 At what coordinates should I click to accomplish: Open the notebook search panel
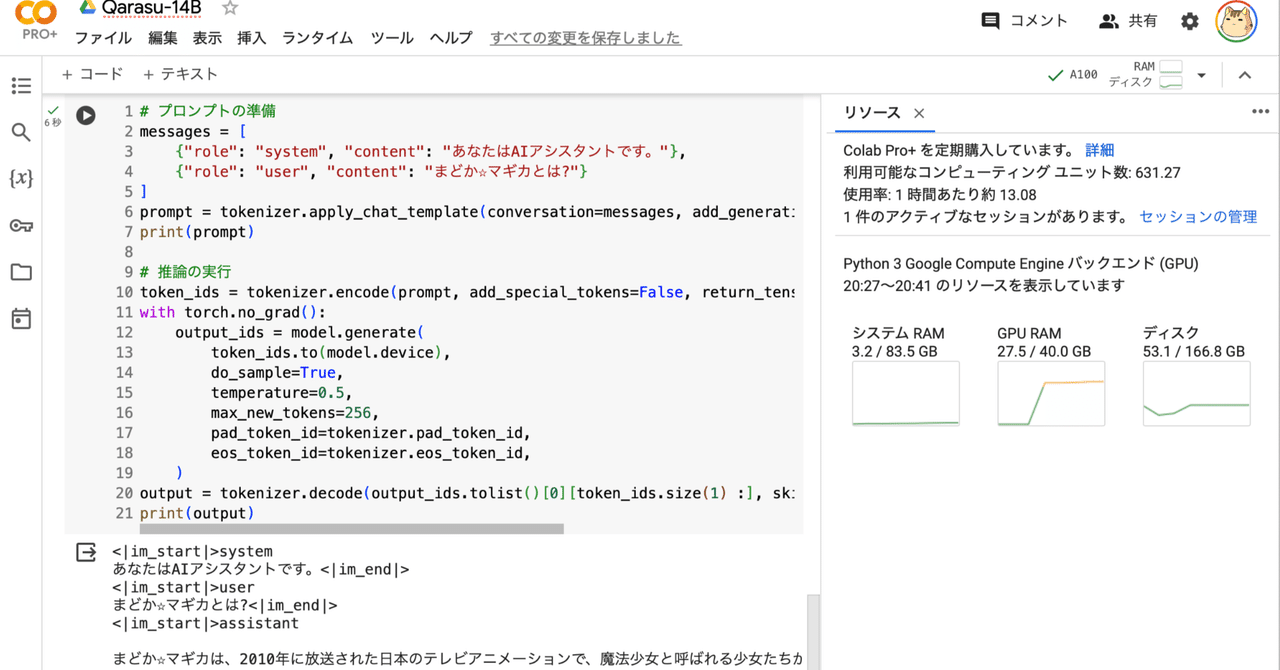click(21, 131)
